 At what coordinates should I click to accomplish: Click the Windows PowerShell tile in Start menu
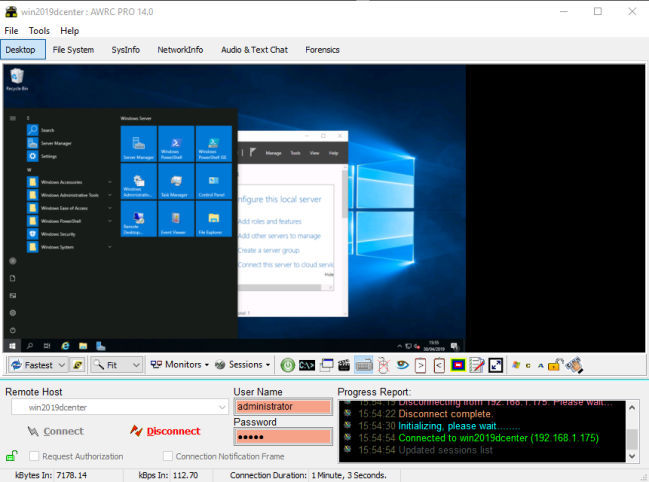click(176, 144)
